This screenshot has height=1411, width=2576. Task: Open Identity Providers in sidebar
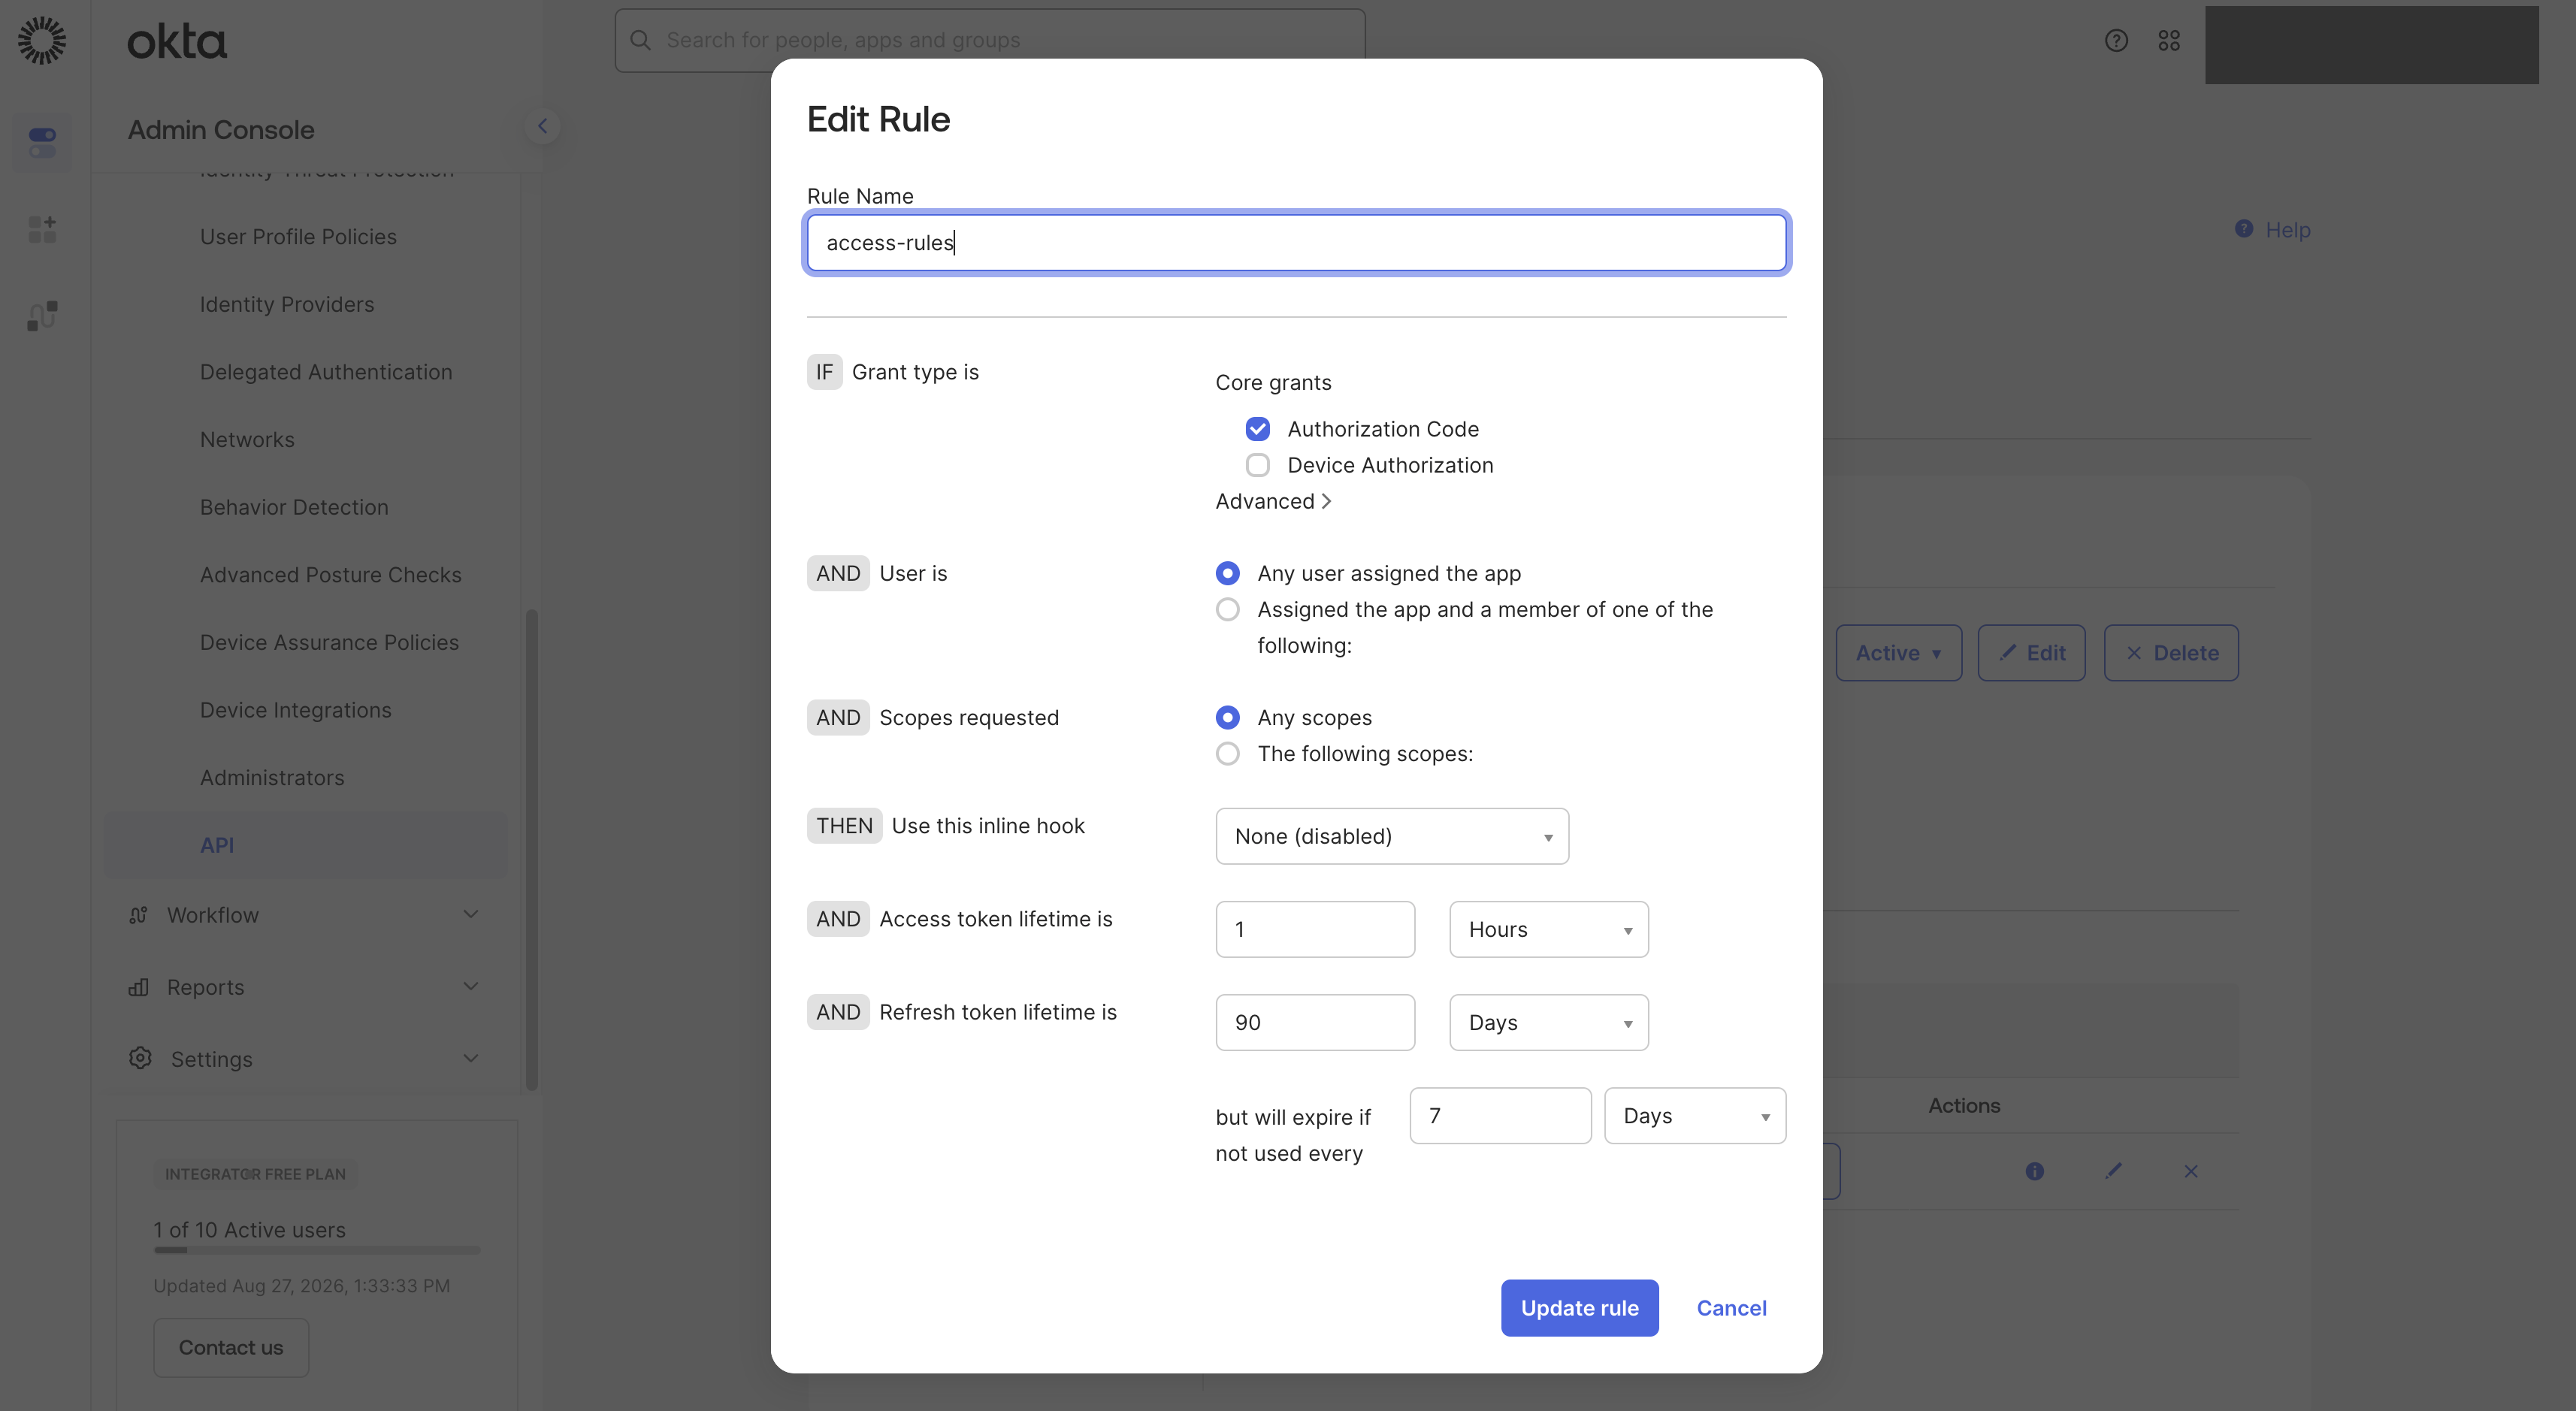[287, 304]
